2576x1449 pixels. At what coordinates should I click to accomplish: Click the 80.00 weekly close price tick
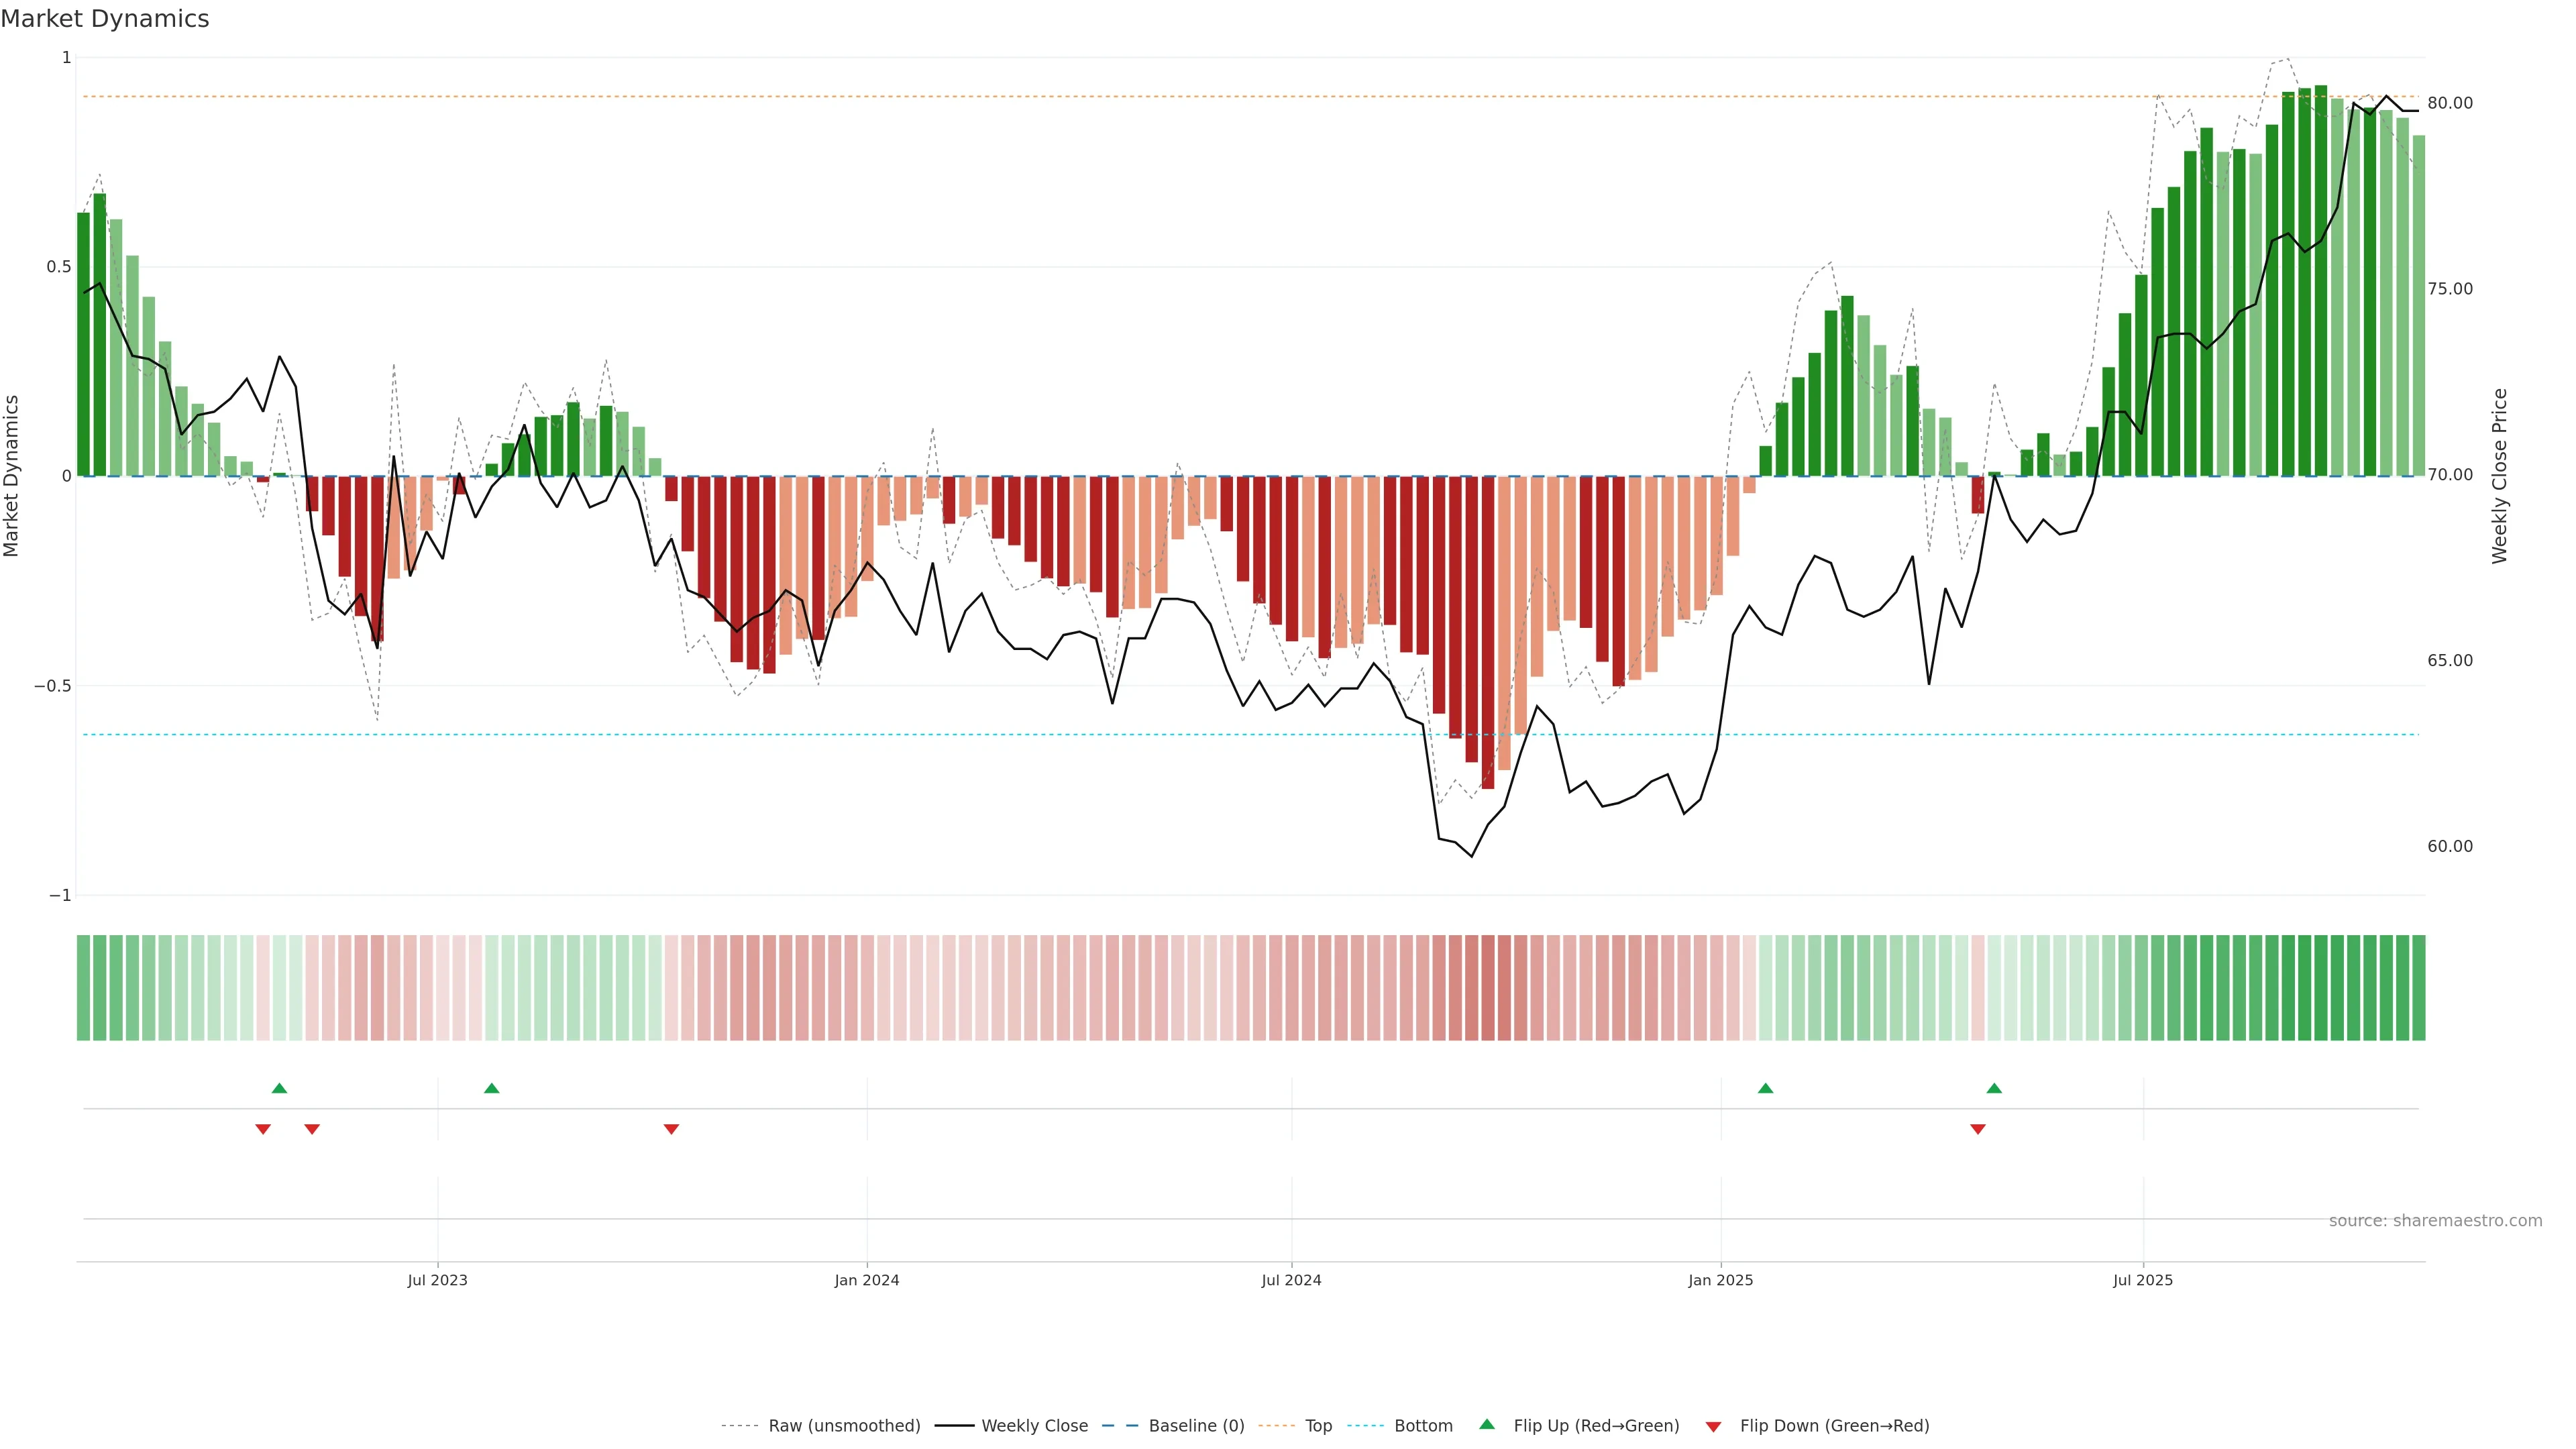2449,103
